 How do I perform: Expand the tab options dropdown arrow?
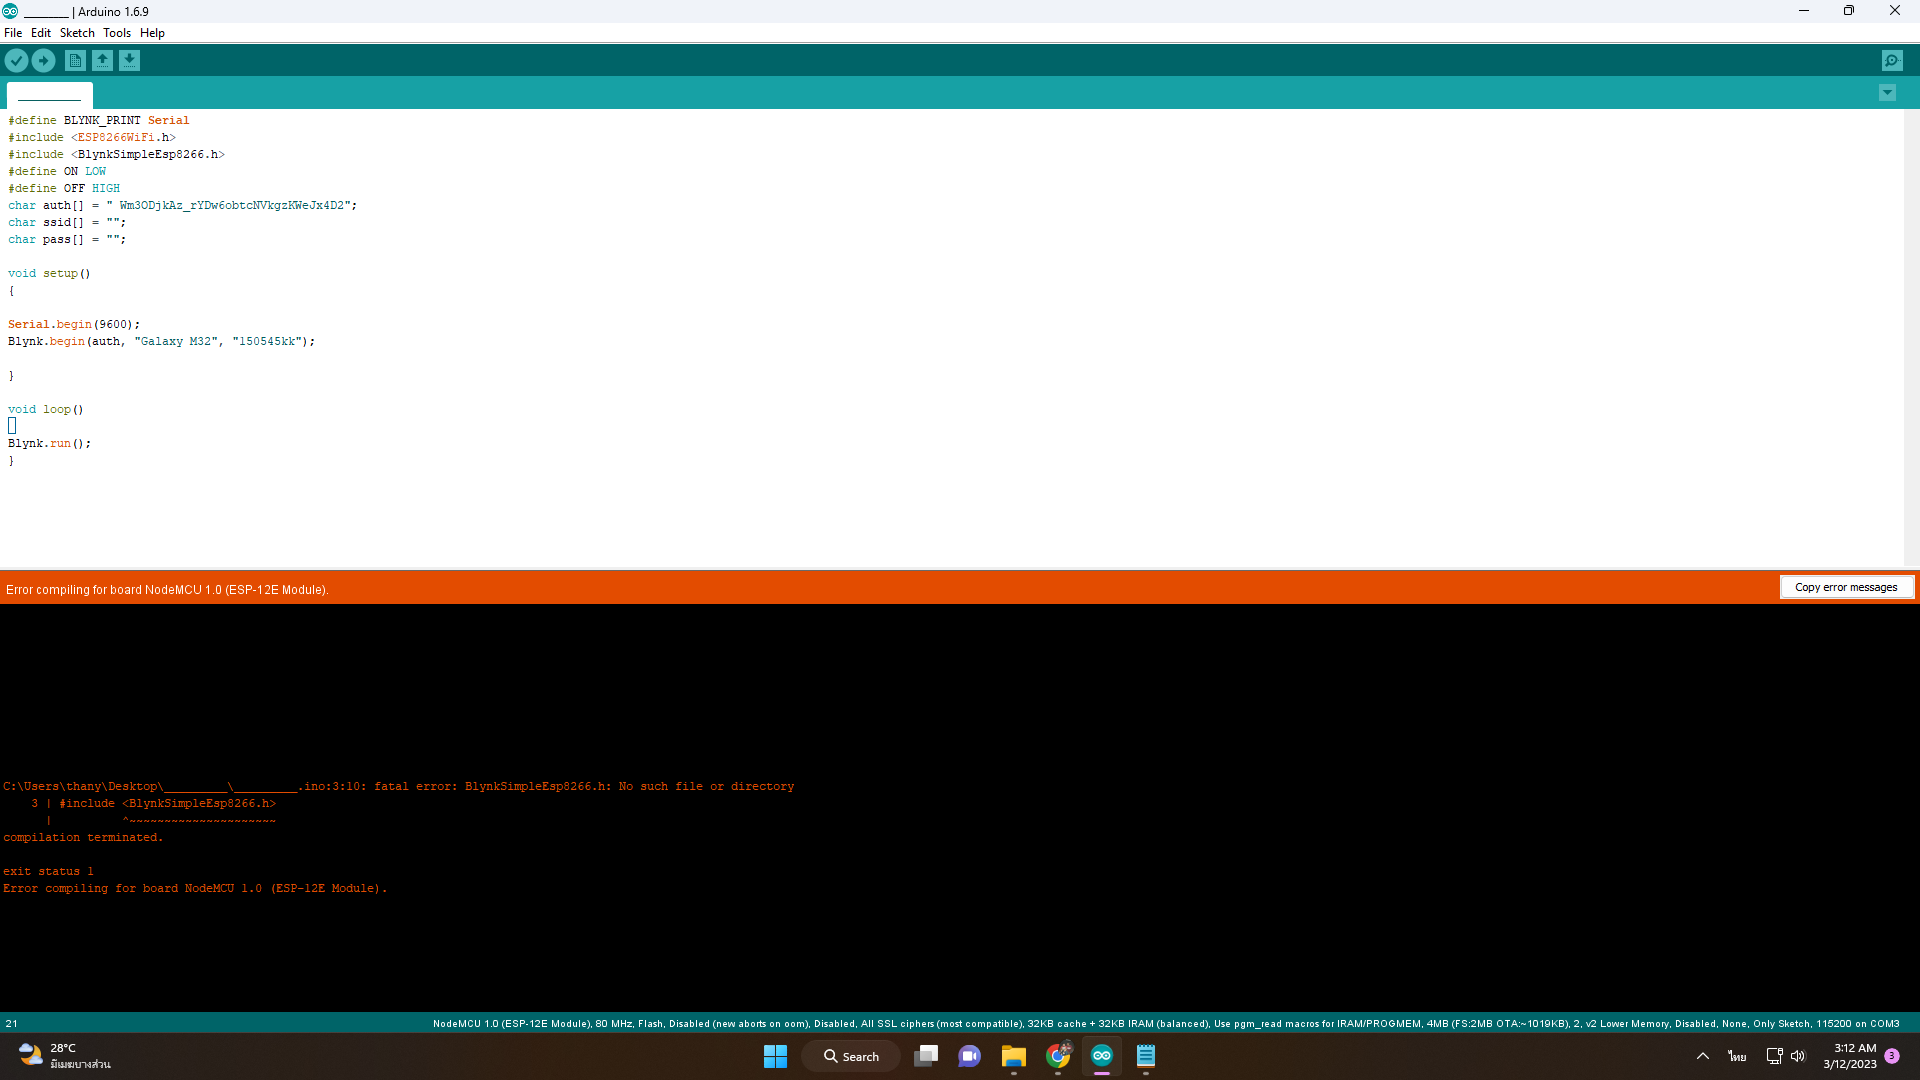click(1887, 93)
